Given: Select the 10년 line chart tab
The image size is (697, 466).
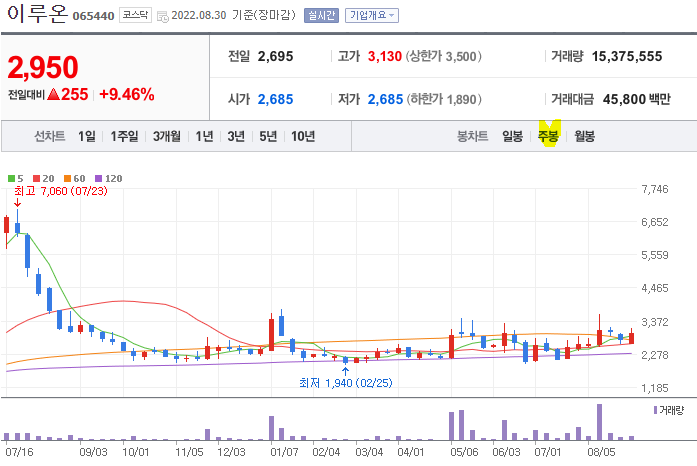Looking at the screenshot, I should tap(303, 136).
